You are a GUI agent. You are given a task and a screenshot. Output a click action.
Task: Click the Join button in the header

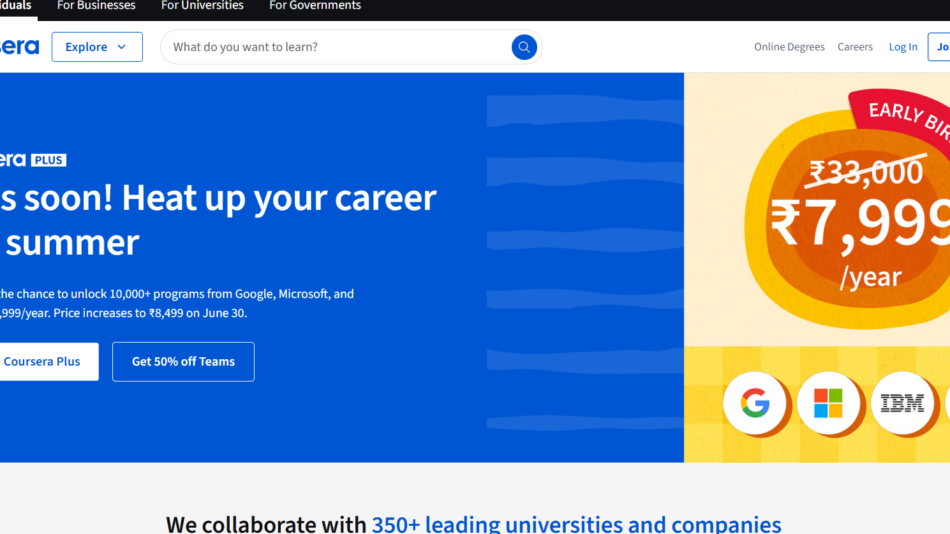(940, 47)
